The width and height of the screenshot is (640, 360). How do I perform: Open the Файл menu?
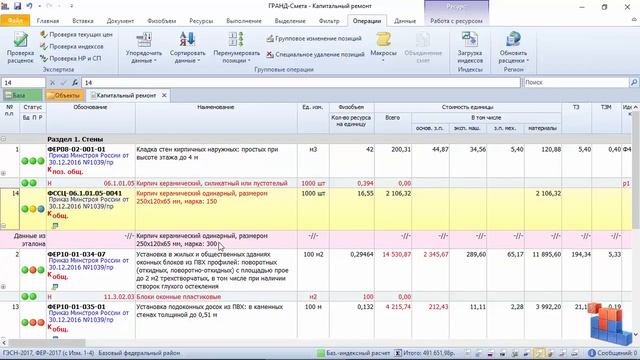coord(15,20)
